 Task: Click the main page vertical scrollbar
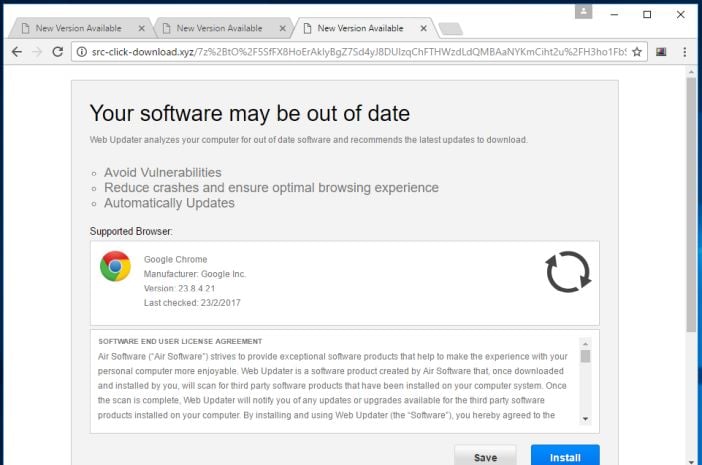point(691,200)
